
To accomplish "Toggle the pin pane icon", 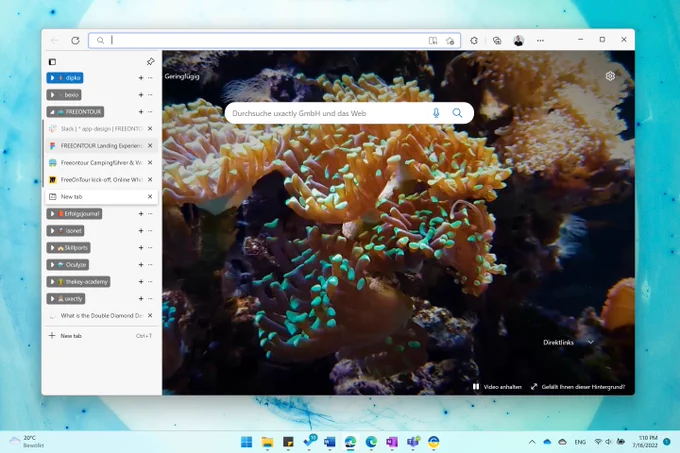I will pyautogui.click(x=150, y=62).
